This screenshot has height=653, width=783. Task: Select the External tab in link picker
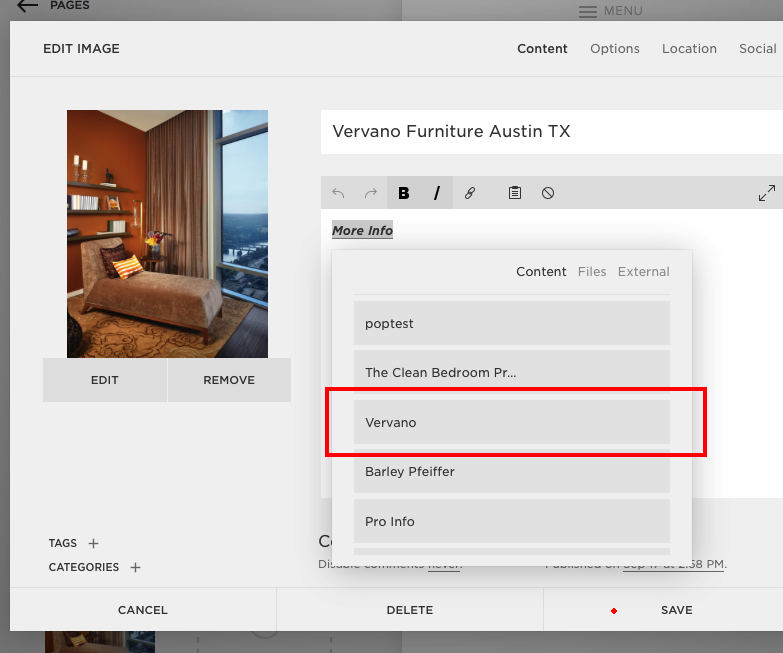644,272
